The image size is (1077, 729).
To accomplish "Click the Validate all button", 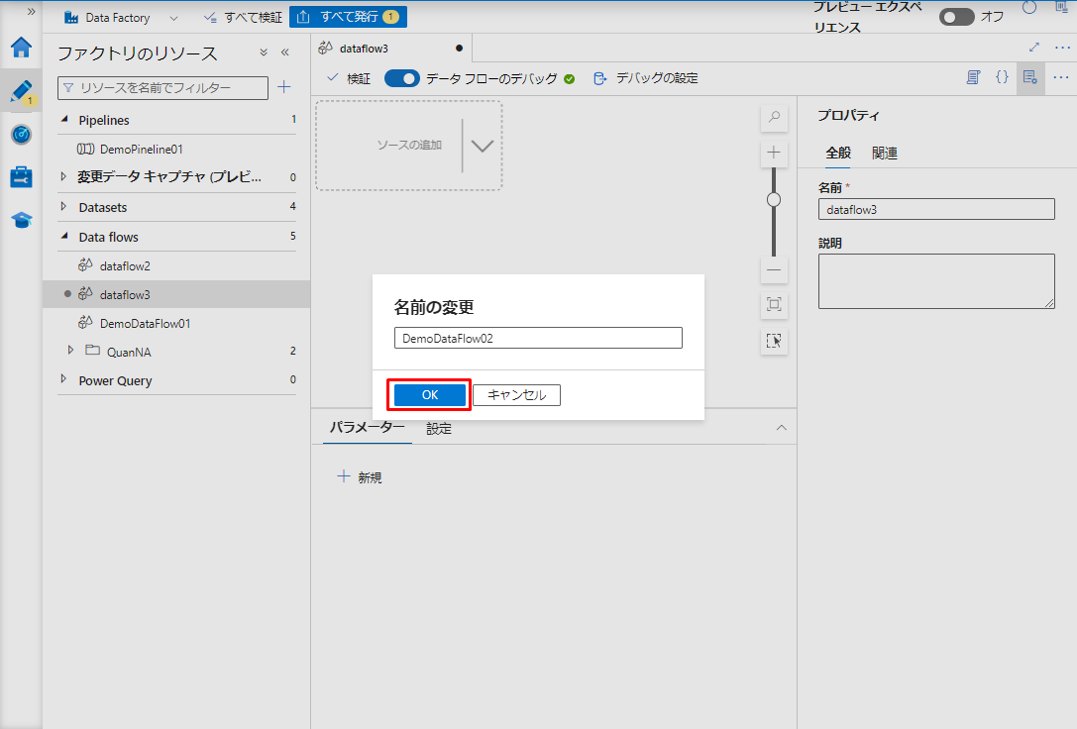I will tap(243, 17).
